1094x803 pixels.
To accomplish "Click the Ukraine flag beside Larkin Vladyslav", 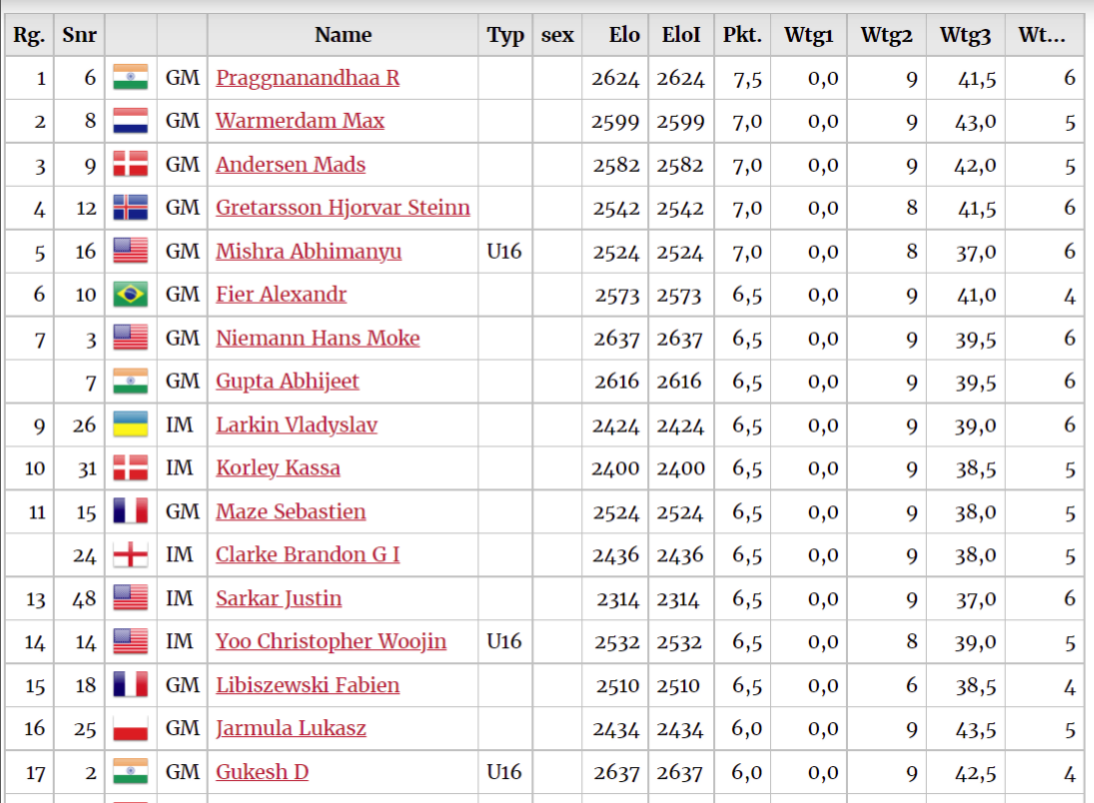I will tap(130, 424).
